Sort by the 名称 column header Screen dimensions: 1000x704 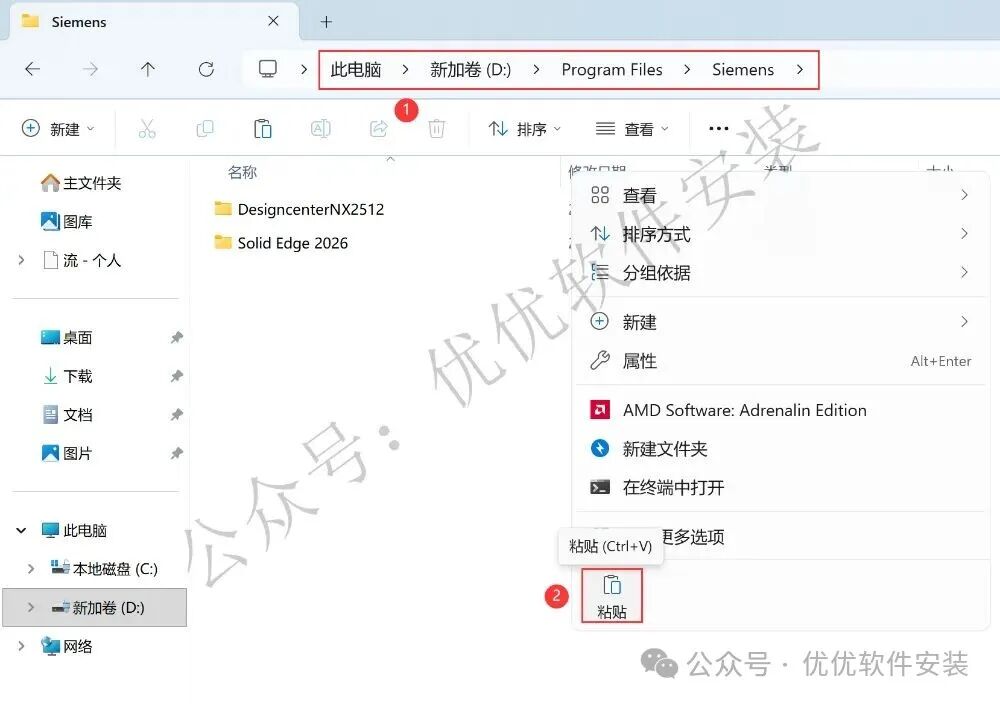point(242,172)
